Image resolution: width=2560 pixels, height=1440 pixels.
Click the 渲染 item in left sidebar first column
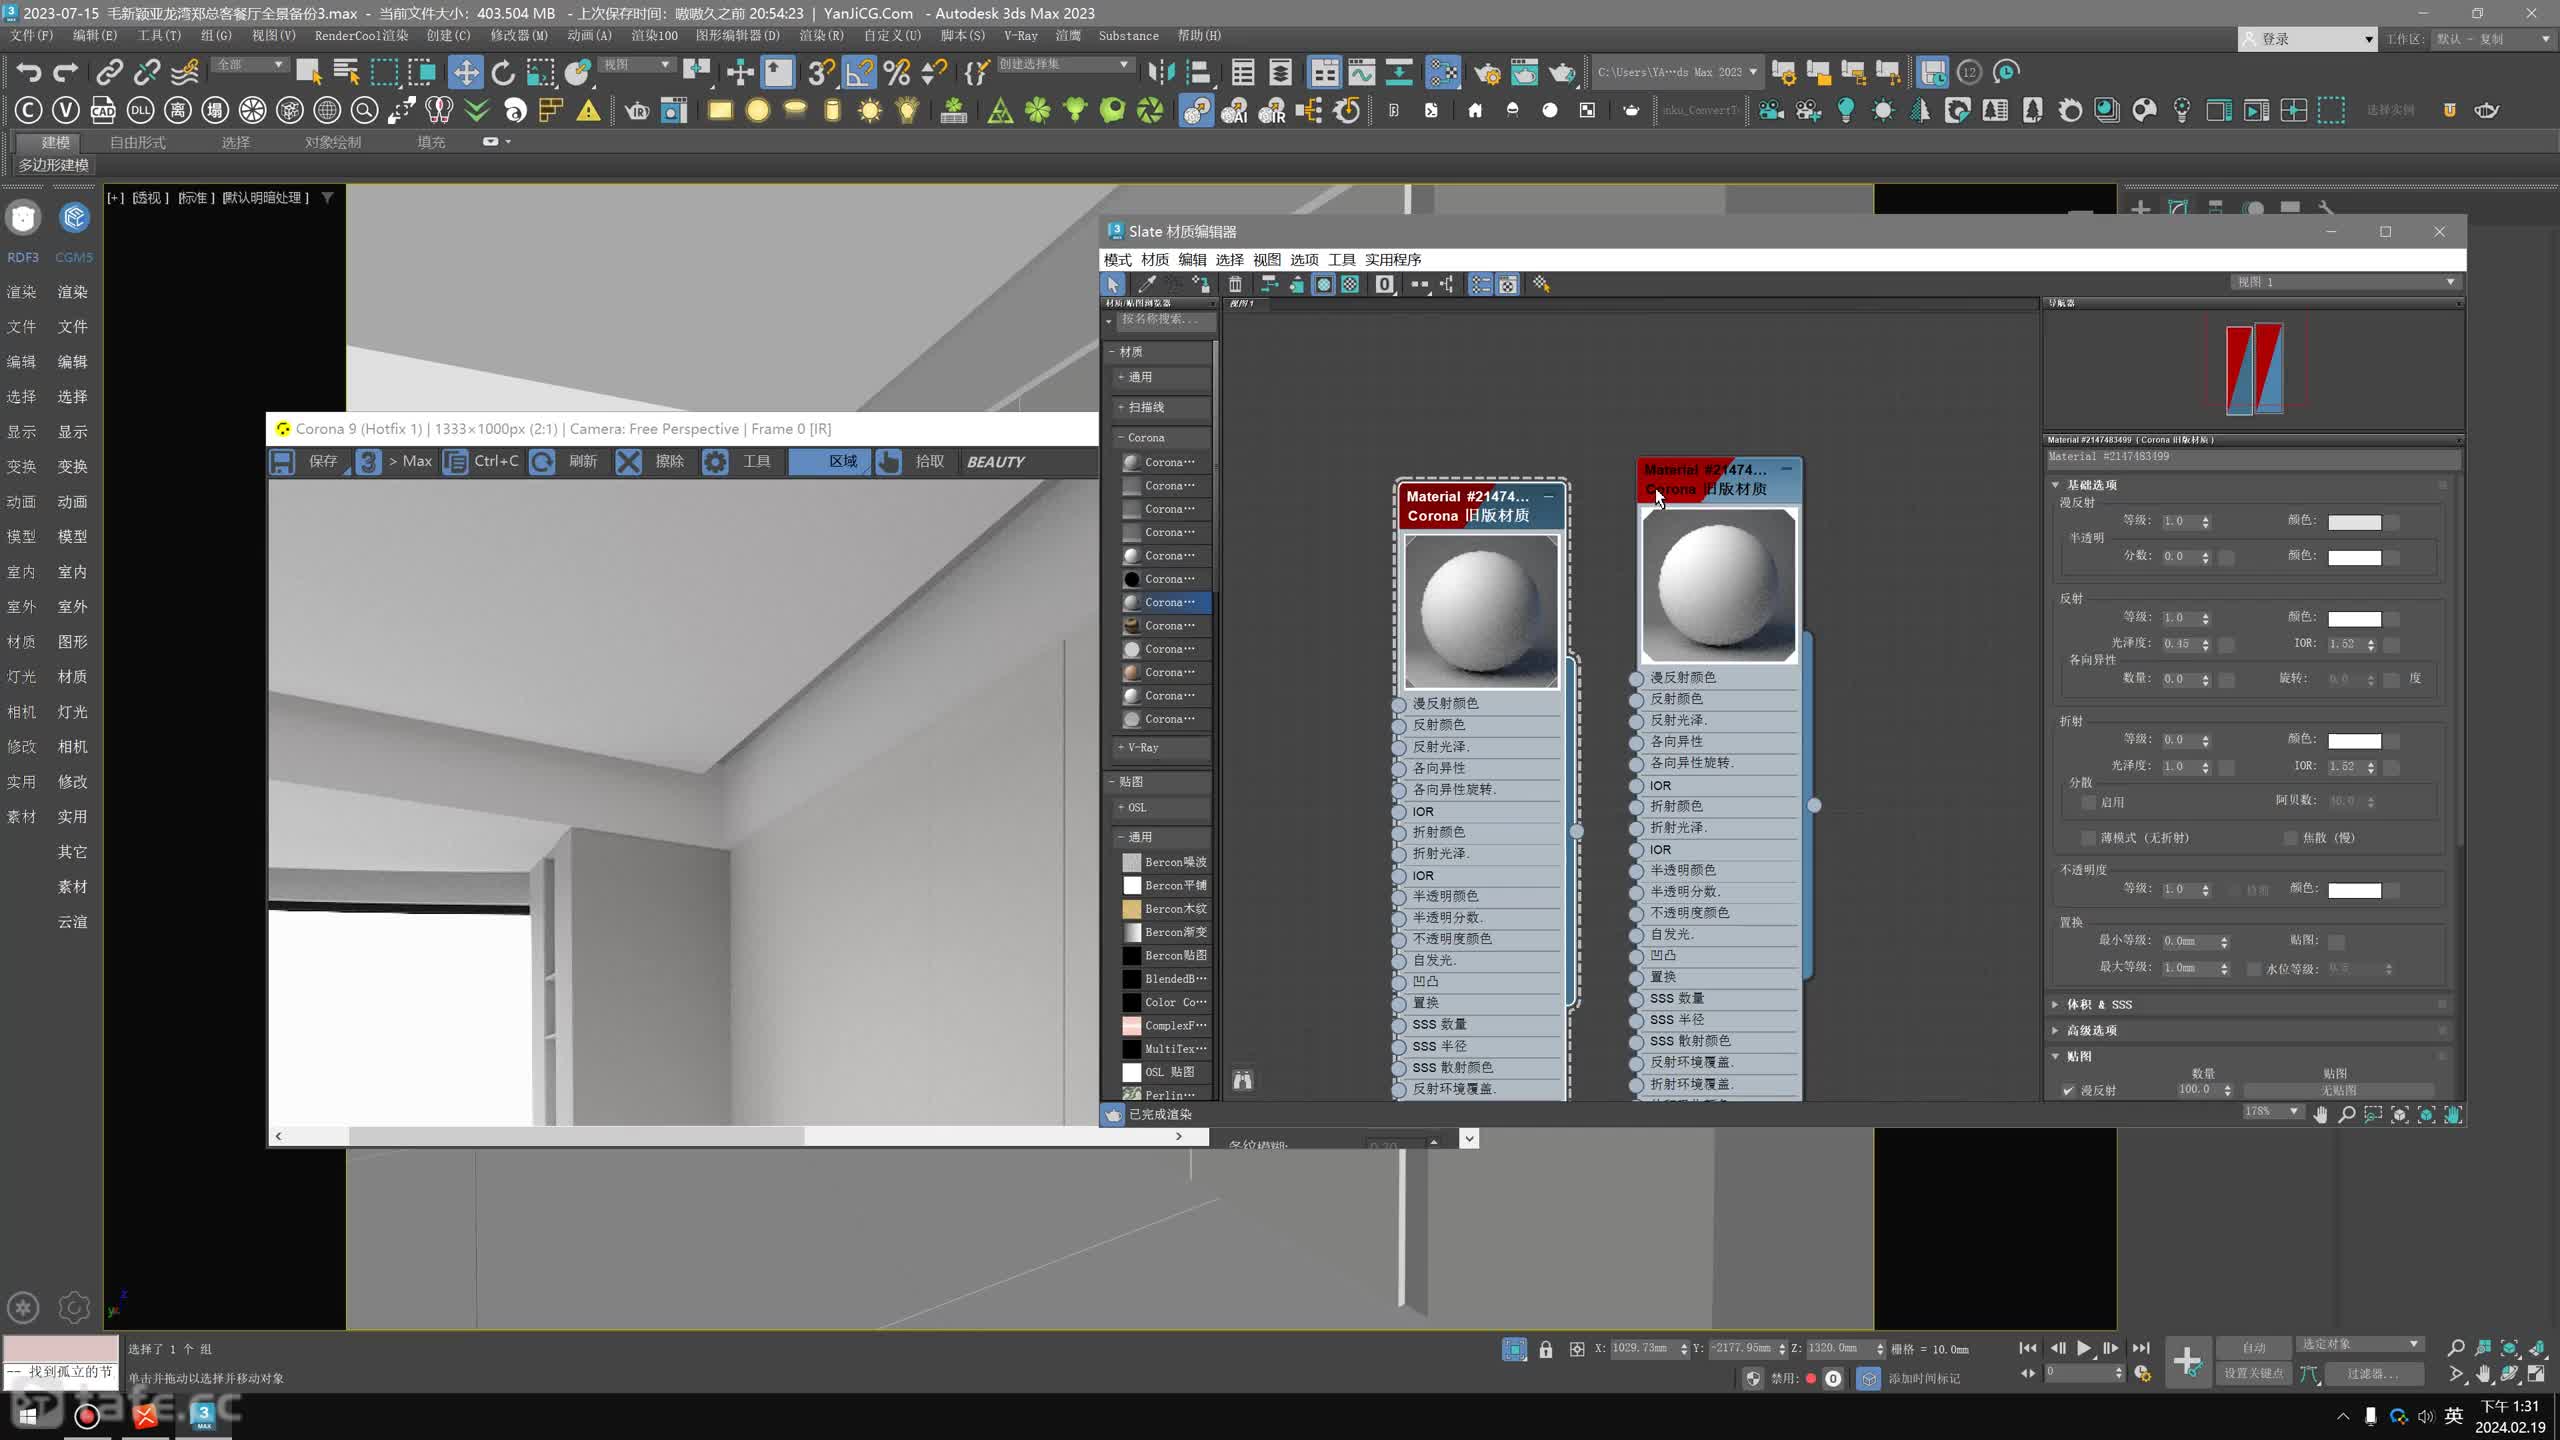[21, 292]
